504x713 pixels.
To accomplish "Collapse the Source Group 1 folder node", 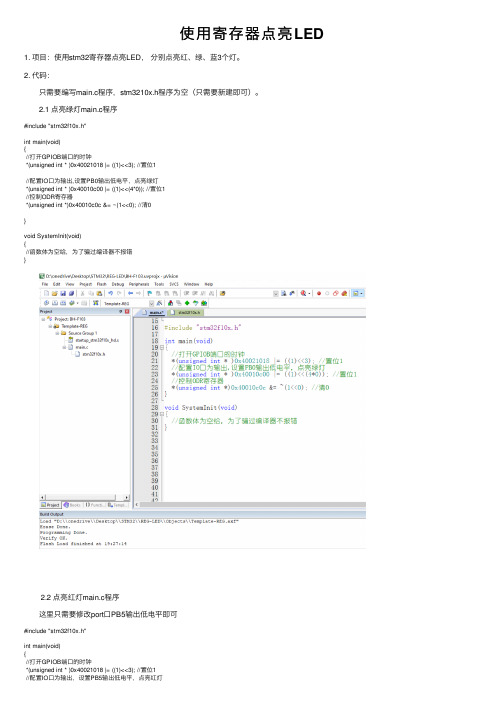I will (x=57, y=333).
